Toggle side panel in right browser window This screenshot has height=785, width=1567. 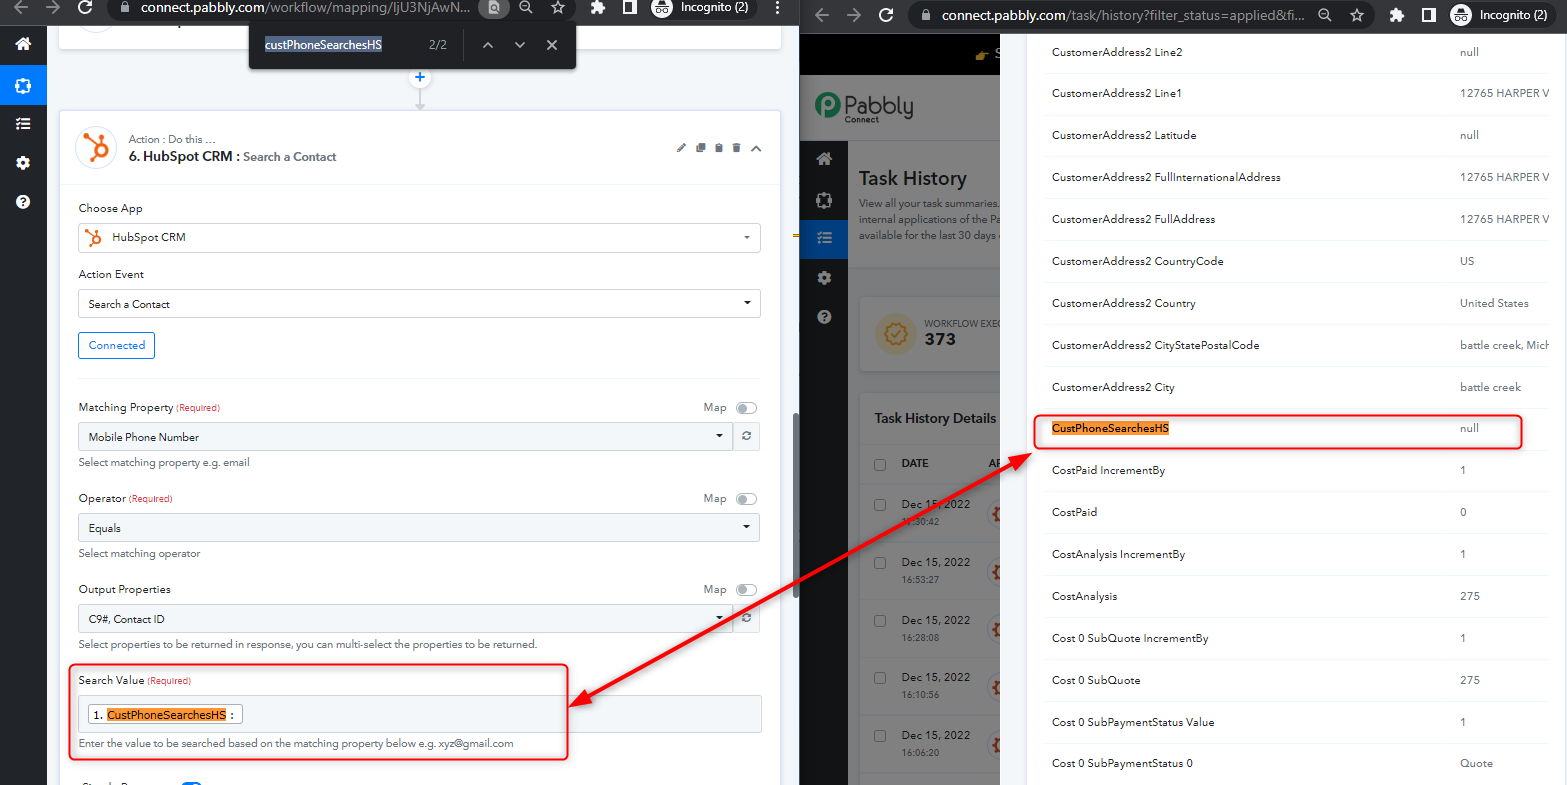point(1429,15)
